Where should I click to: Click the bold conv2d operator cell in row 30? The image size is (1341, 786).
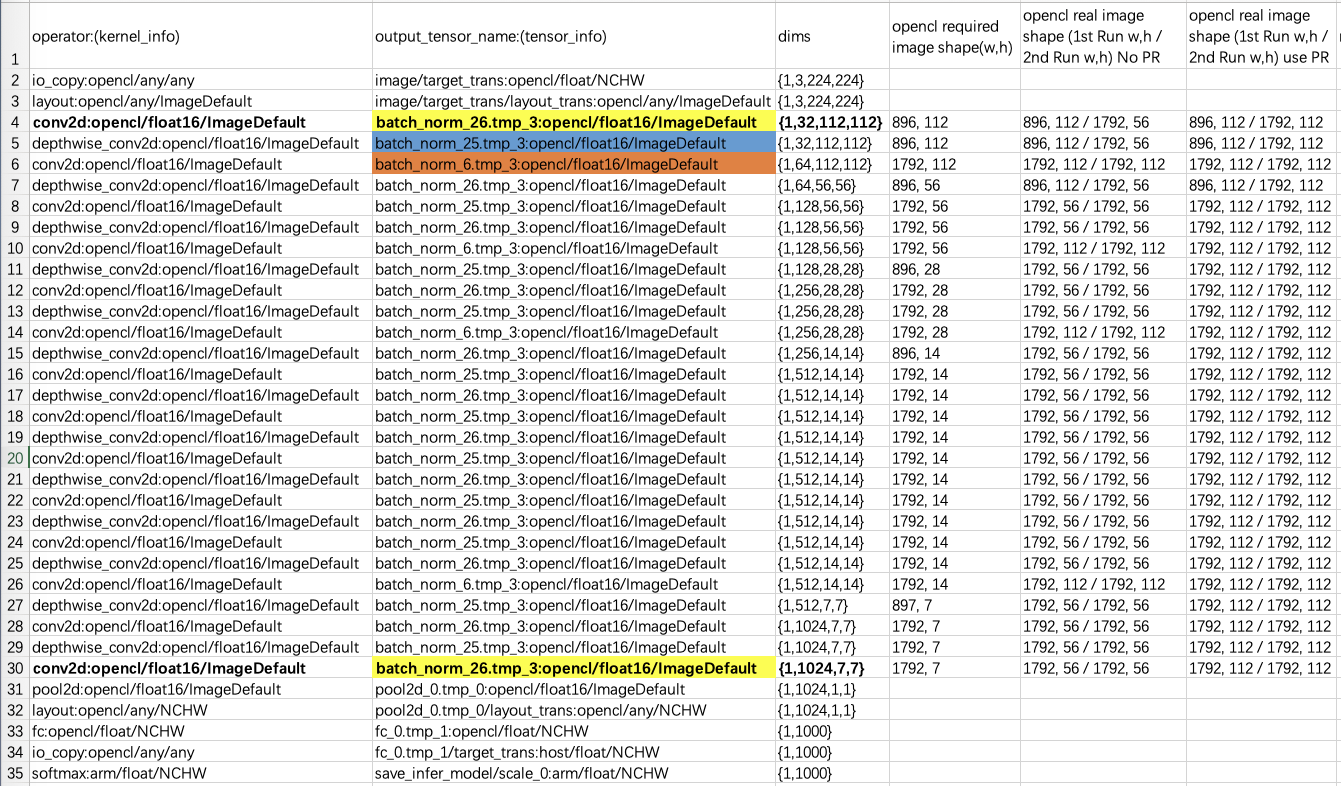pos(200,668)
